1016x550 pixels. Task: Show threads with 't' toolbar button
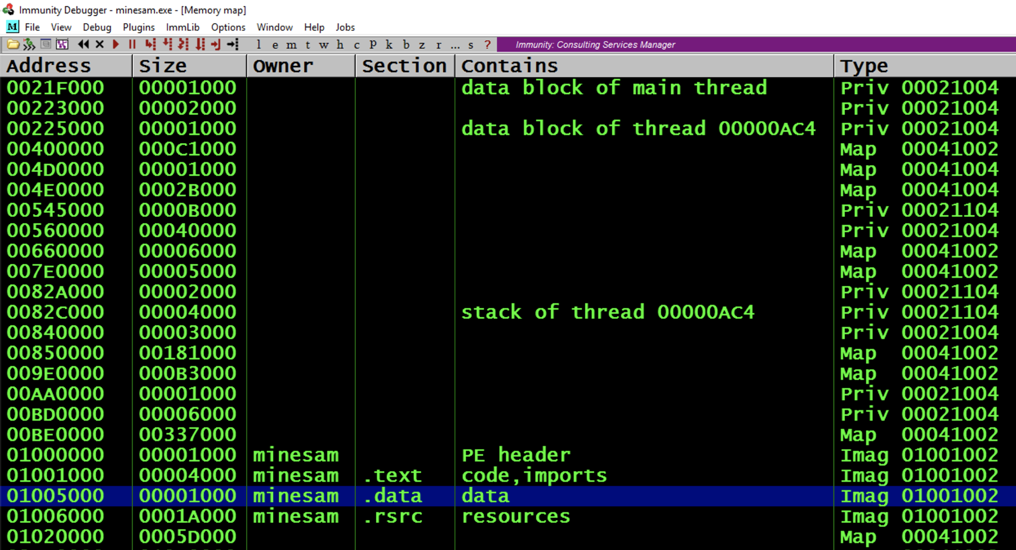pos(307,45)
